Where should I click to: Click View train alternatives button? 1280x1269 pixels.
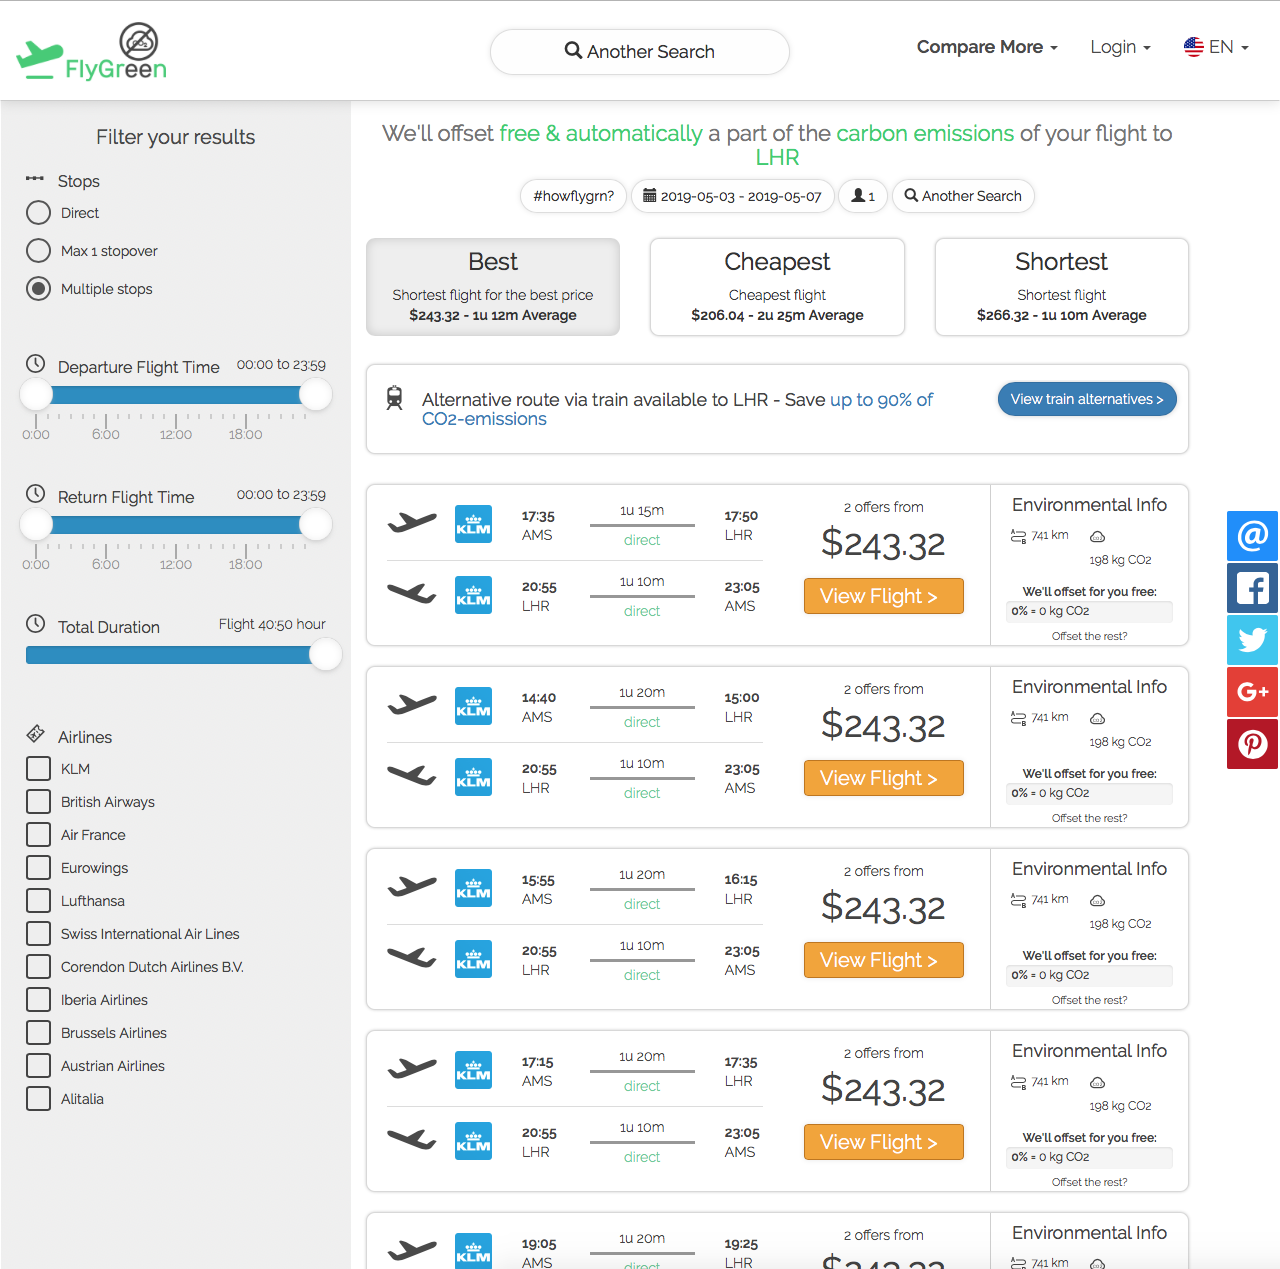point(1087,399)
